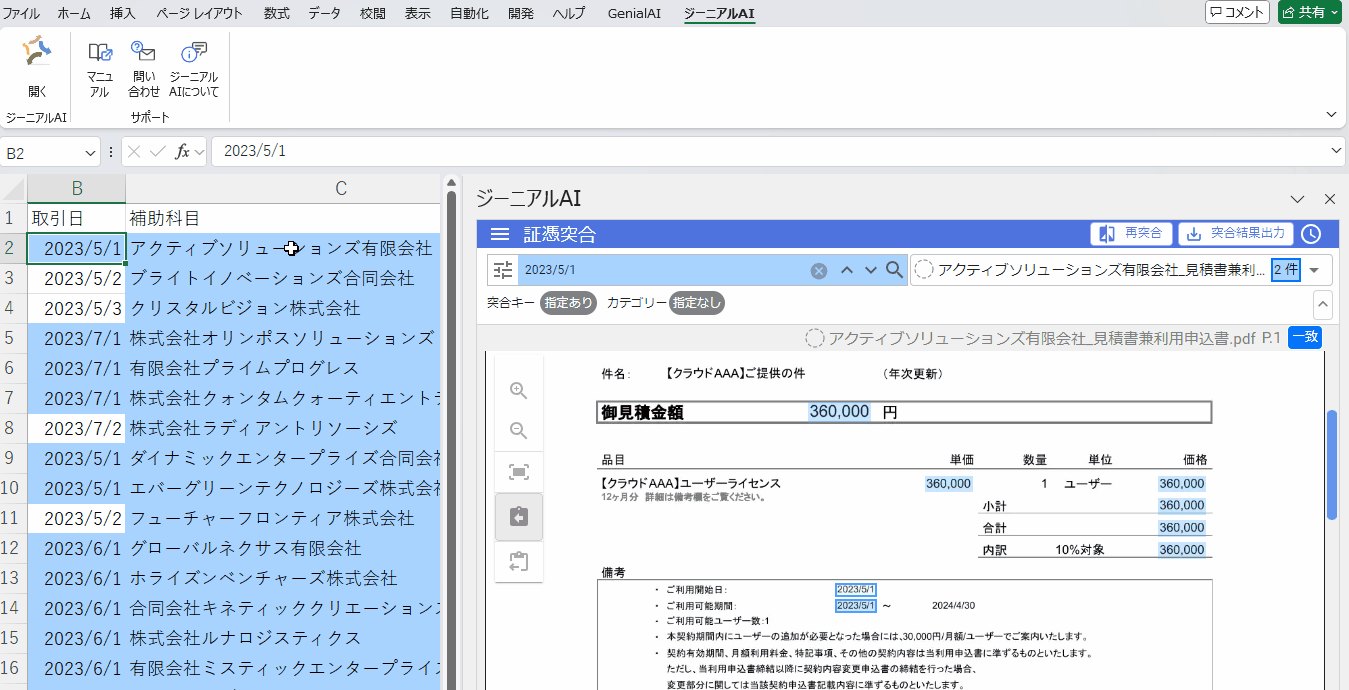The image size is (1349, 690).
Task: Close the ジーニアルAI task pane
Action: pyautogui.click(x=1330, y=199)
